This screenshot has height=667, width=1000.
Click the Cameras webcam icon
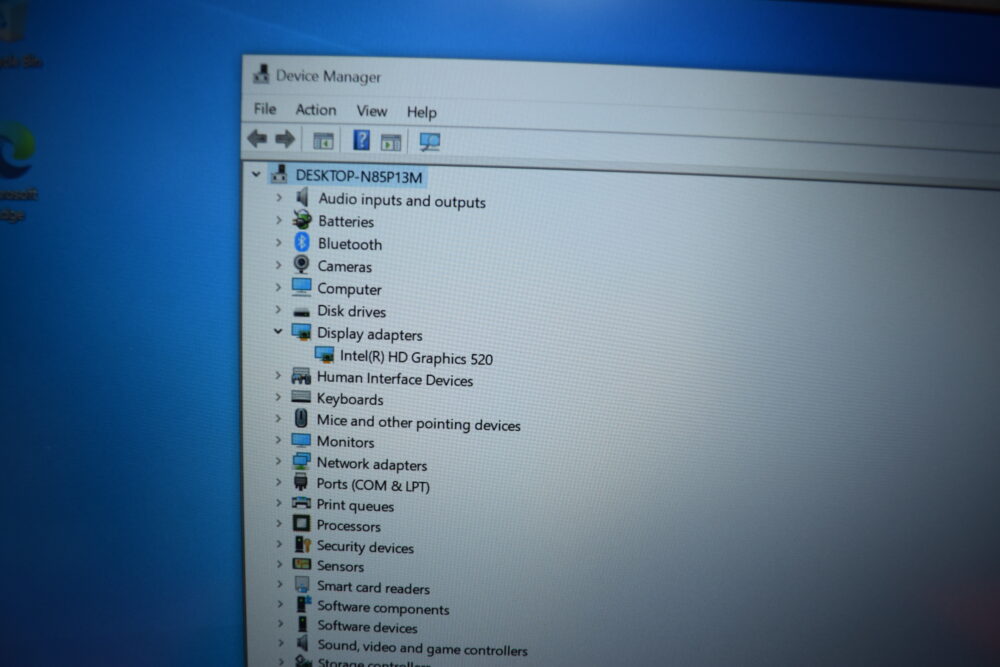pyautogui.click(x=301, y=264)
